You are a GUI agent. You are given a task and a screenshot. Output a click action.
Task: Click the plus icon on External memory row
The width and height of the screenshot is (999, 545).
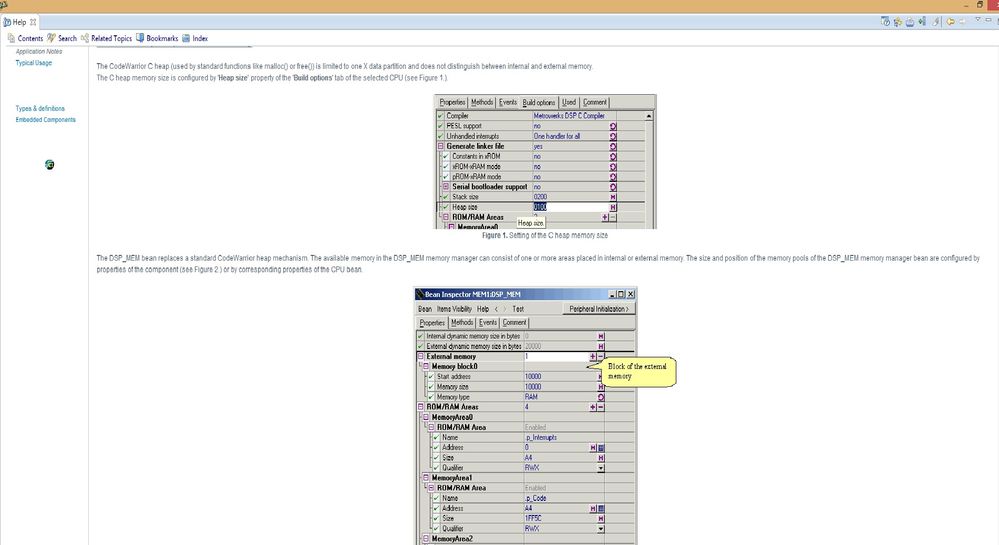593,357
